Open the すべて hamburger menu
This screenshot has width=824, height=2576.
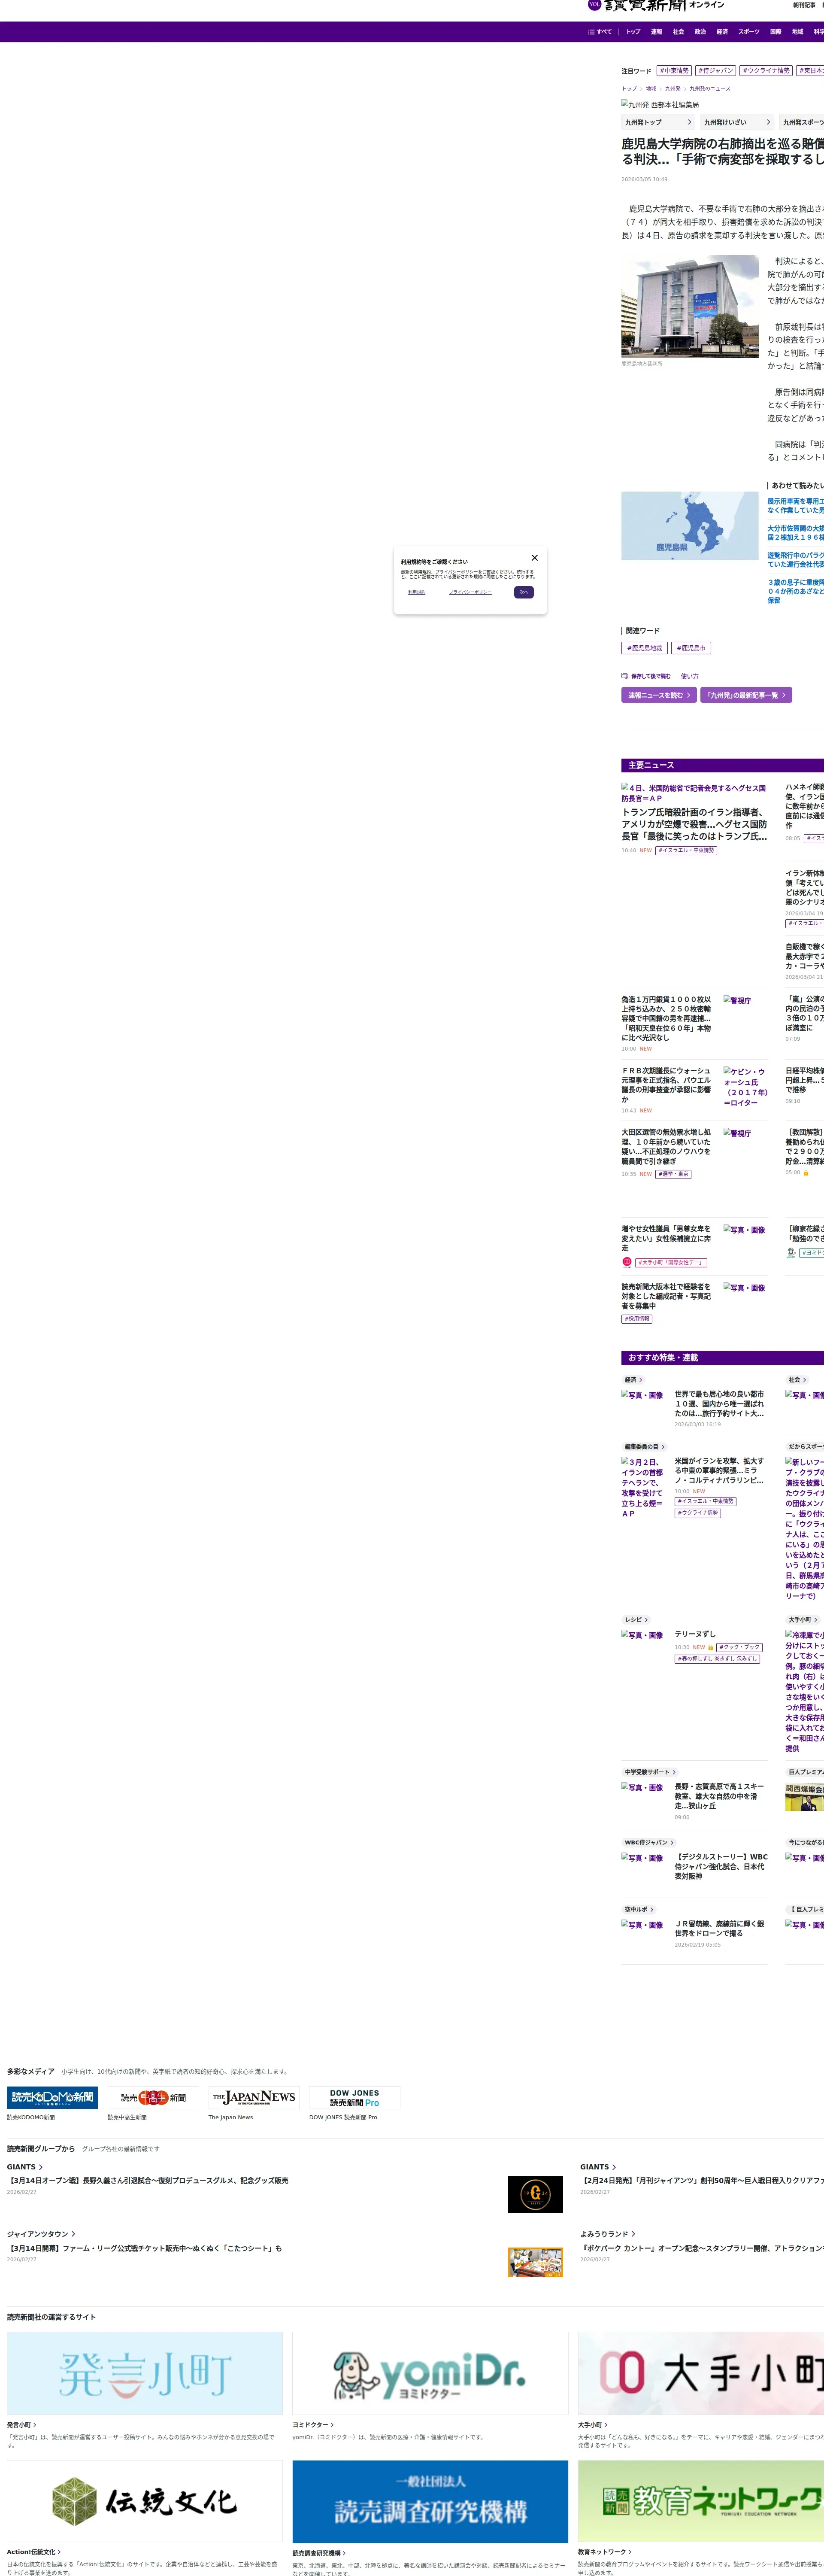pyautogui.click(x=600, y=32)
